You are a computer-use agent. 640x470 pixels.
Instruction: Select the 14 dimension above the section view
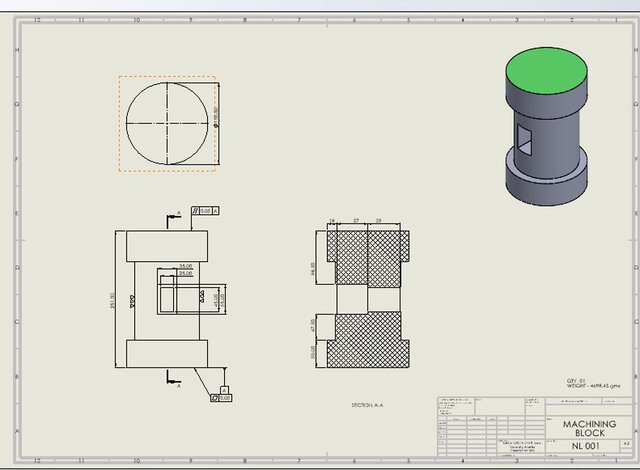pos(332,221)
